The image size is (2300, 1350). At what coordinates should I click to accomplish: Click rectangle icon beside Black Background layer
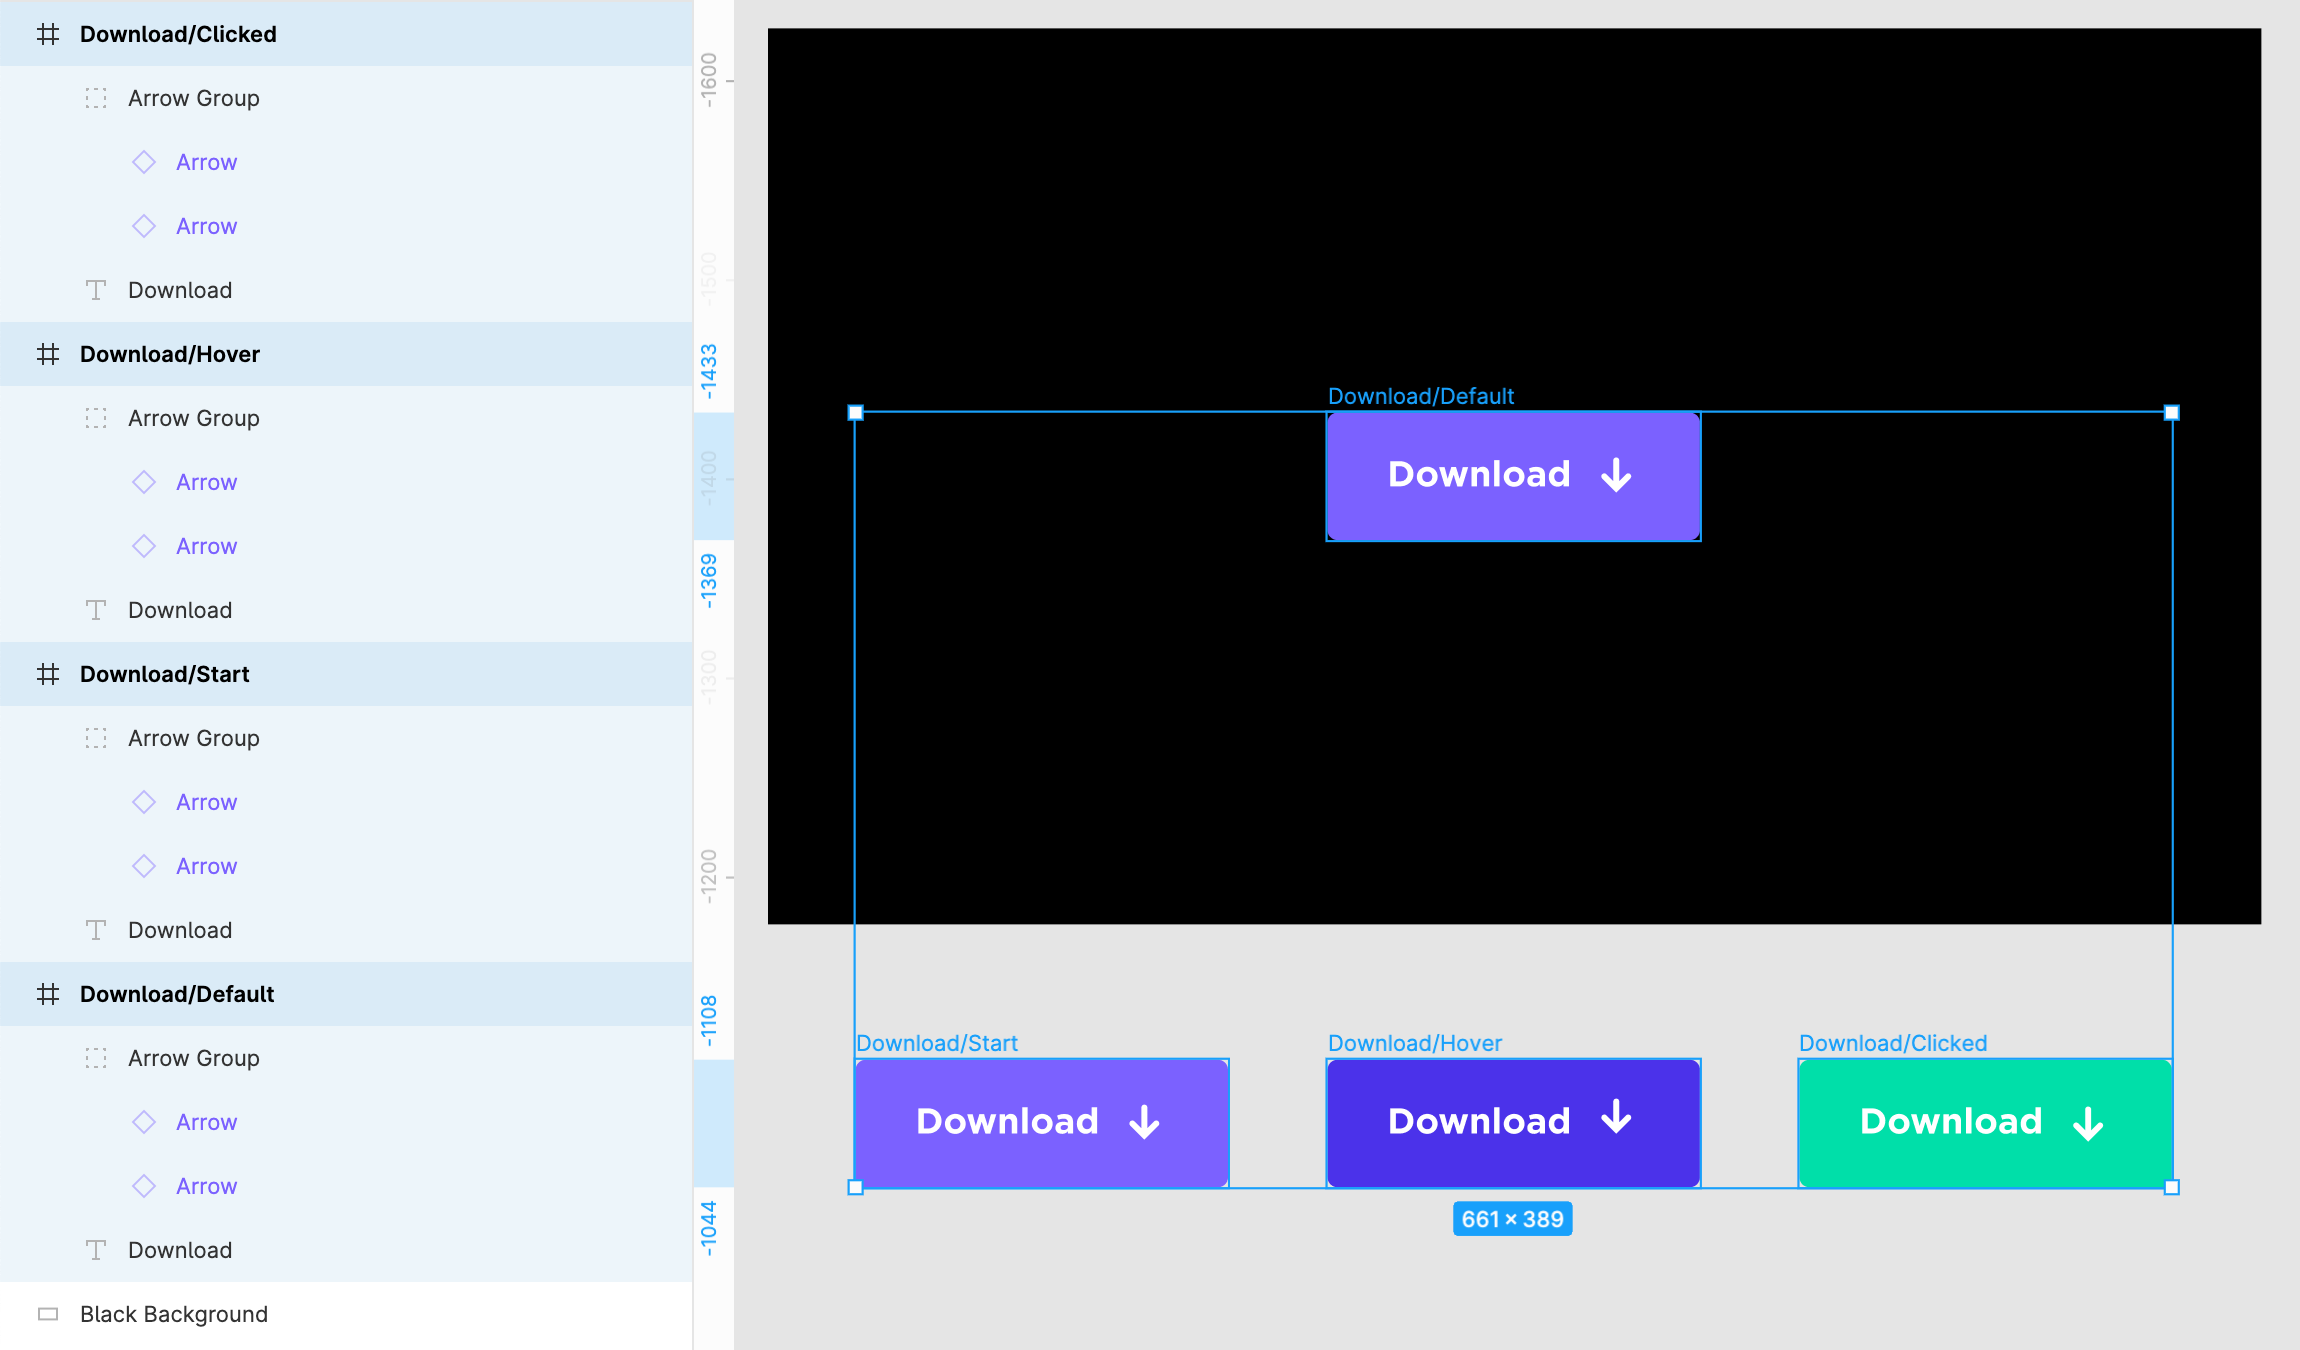pyautogui.click(x=47, y=1314)
